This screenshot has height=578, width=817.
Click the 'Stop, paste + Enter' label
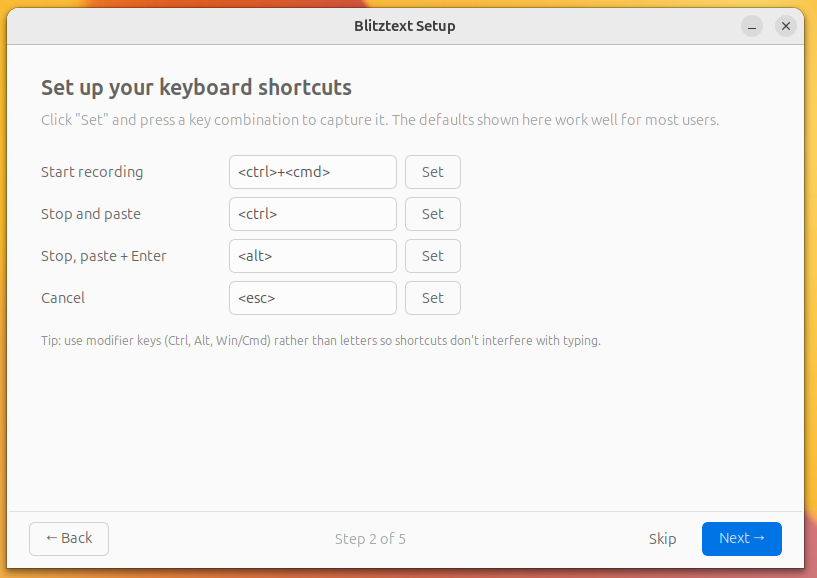point(104,256)
